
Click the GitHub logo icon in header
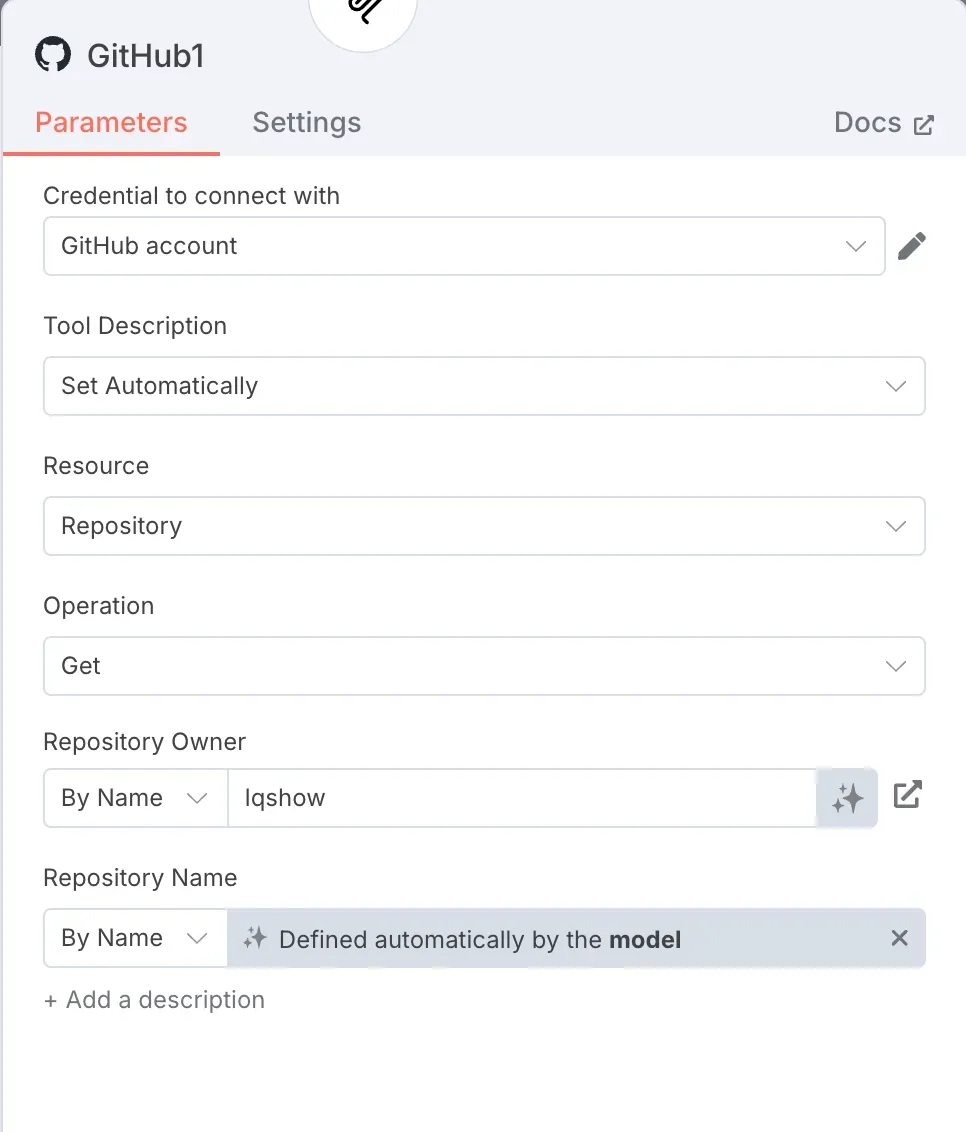click(53, 55)
